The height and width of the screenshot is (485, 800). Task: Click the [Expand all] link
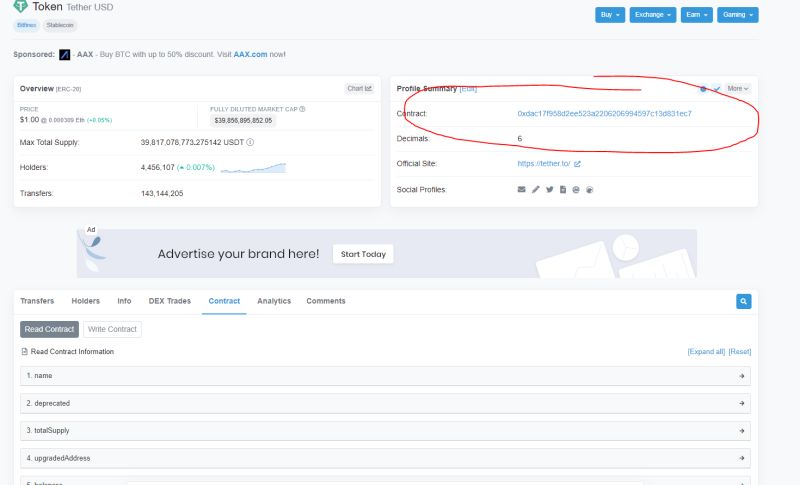click(706, 352)
